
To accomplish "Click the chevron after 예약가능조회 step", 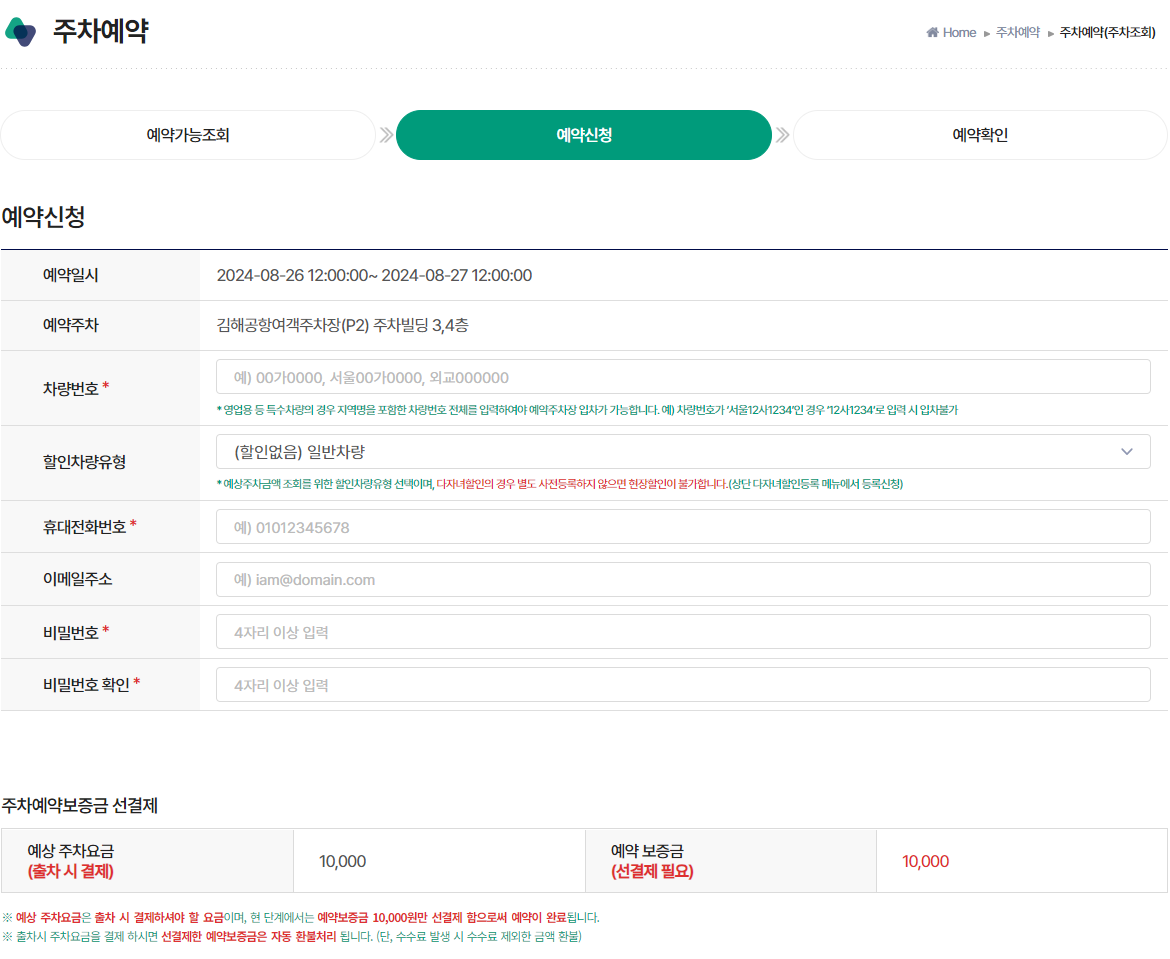I will tap(385, 135).
